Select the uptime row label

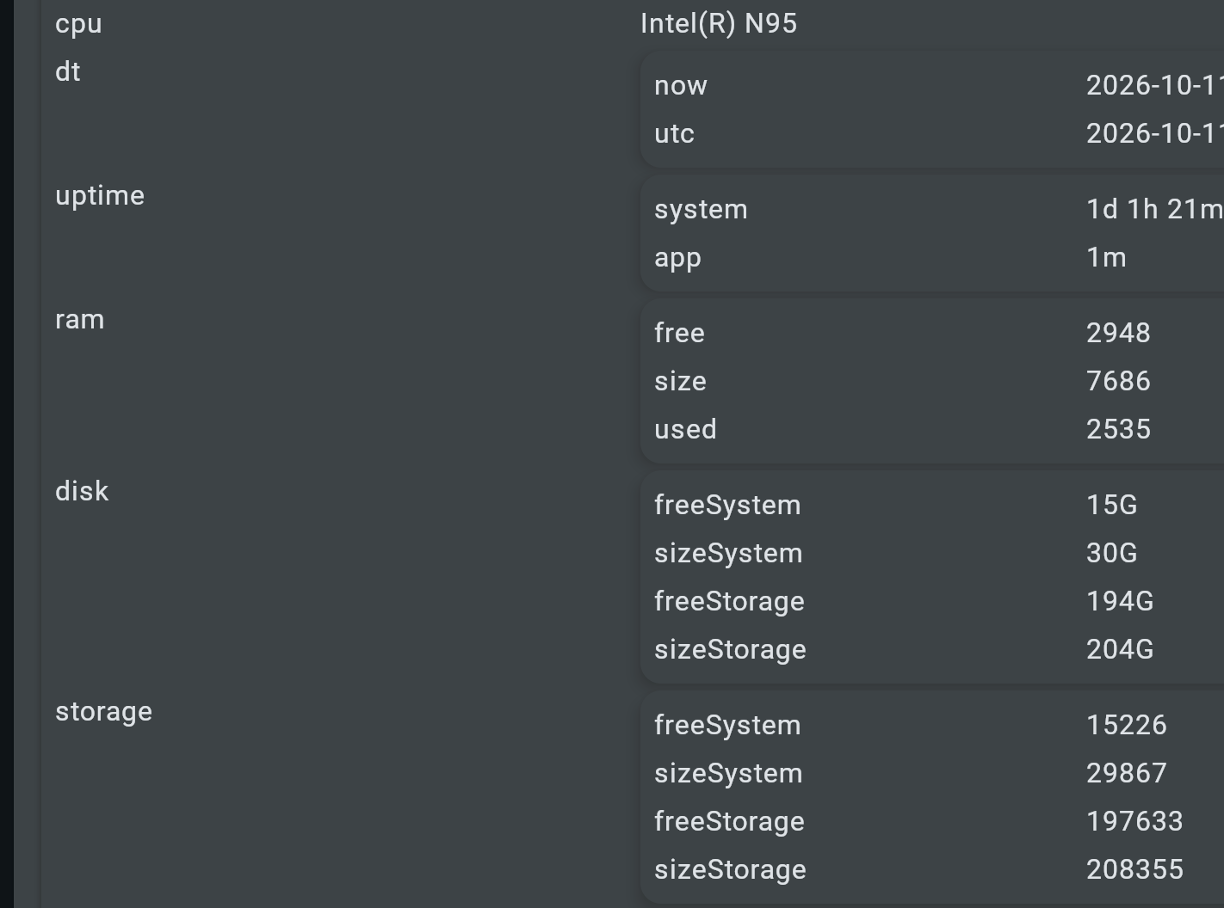click(100, 196)
